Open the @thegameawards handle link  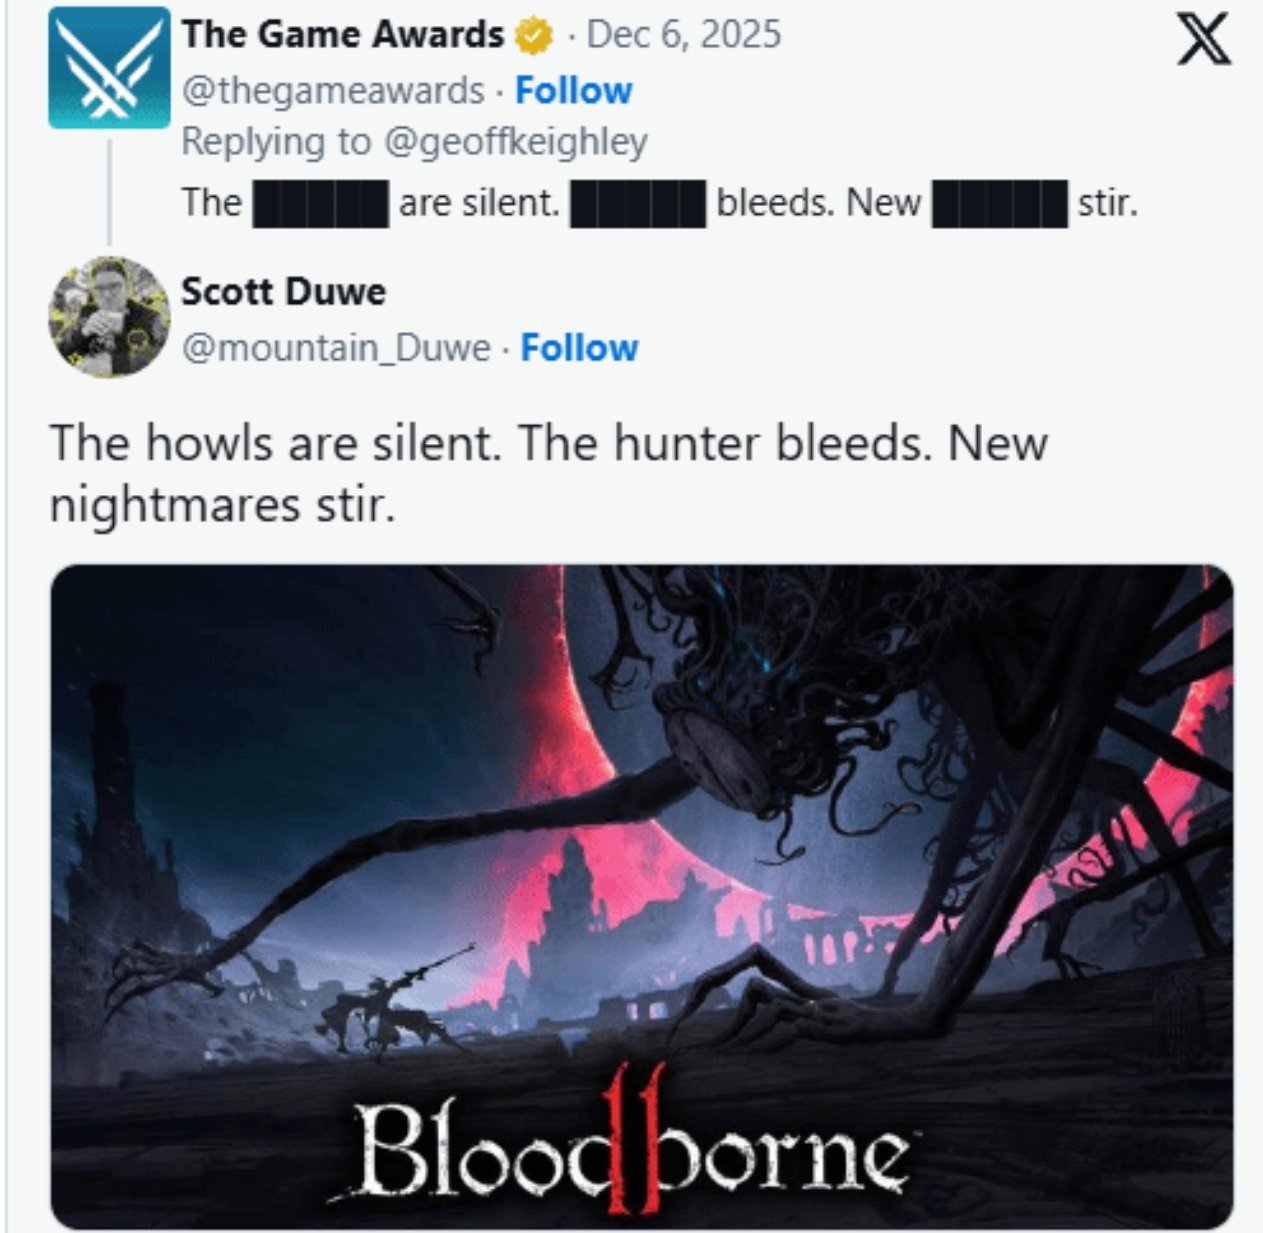[x=332, y=90]
